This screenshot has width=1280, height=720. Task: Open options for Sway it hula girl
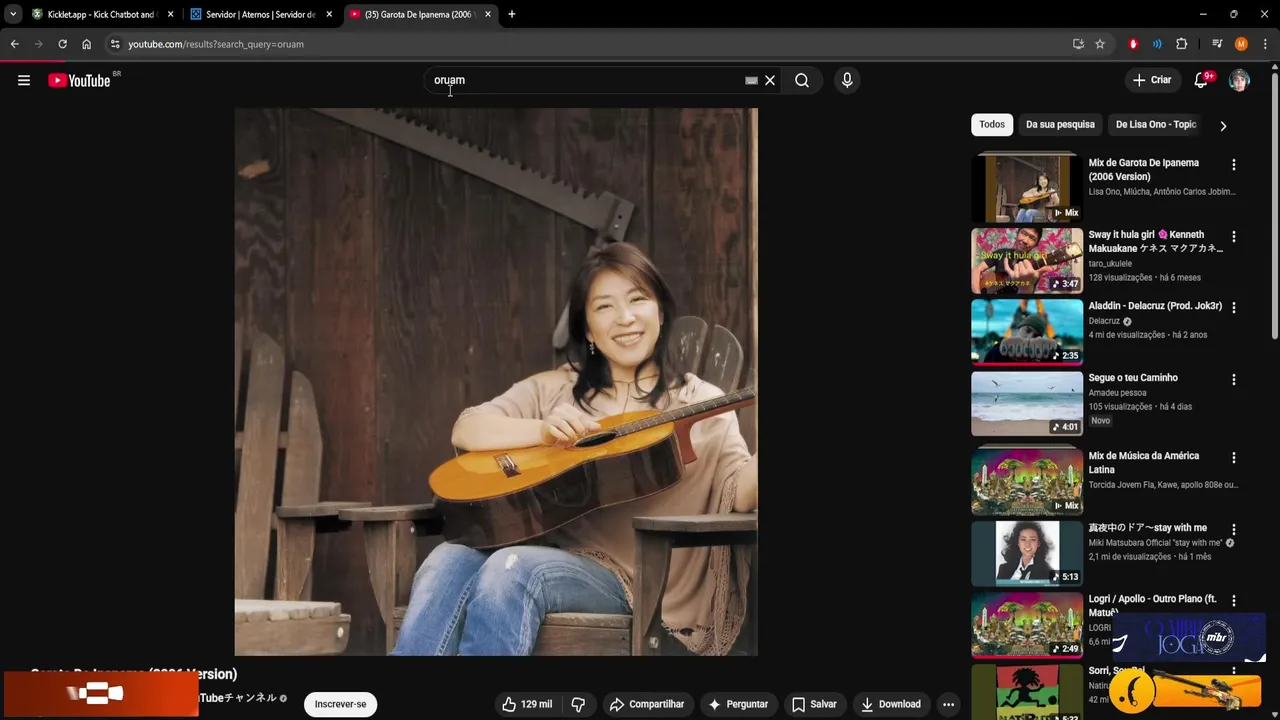[1233, 237]
